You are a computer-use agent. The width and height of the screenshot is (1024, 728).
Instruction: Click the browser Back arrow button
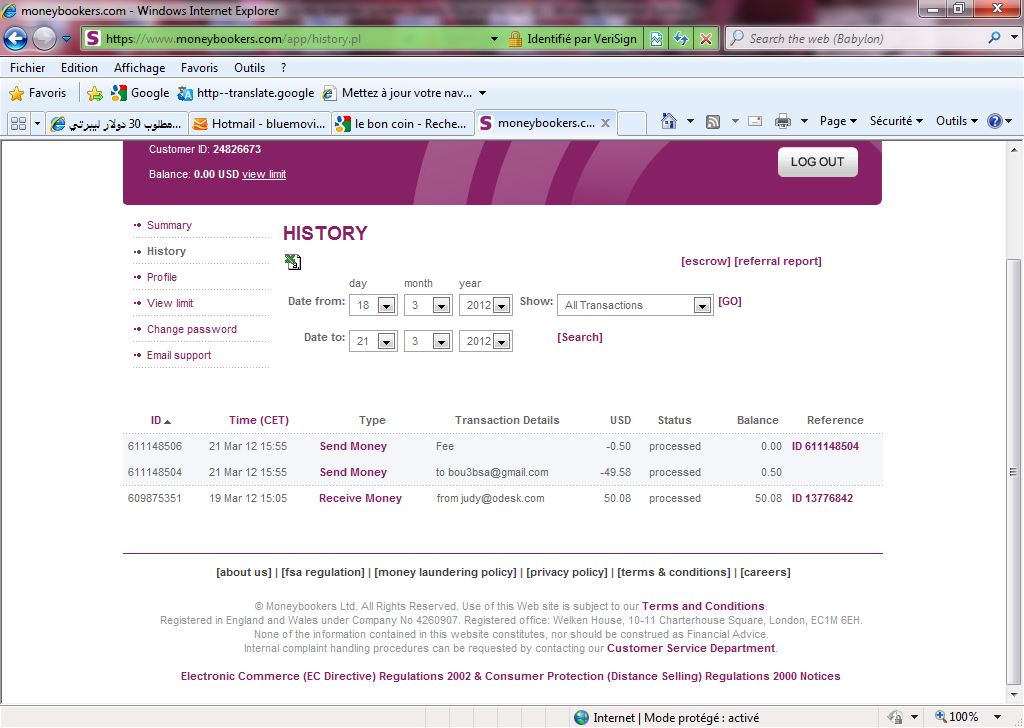click(x=16, y=39)
